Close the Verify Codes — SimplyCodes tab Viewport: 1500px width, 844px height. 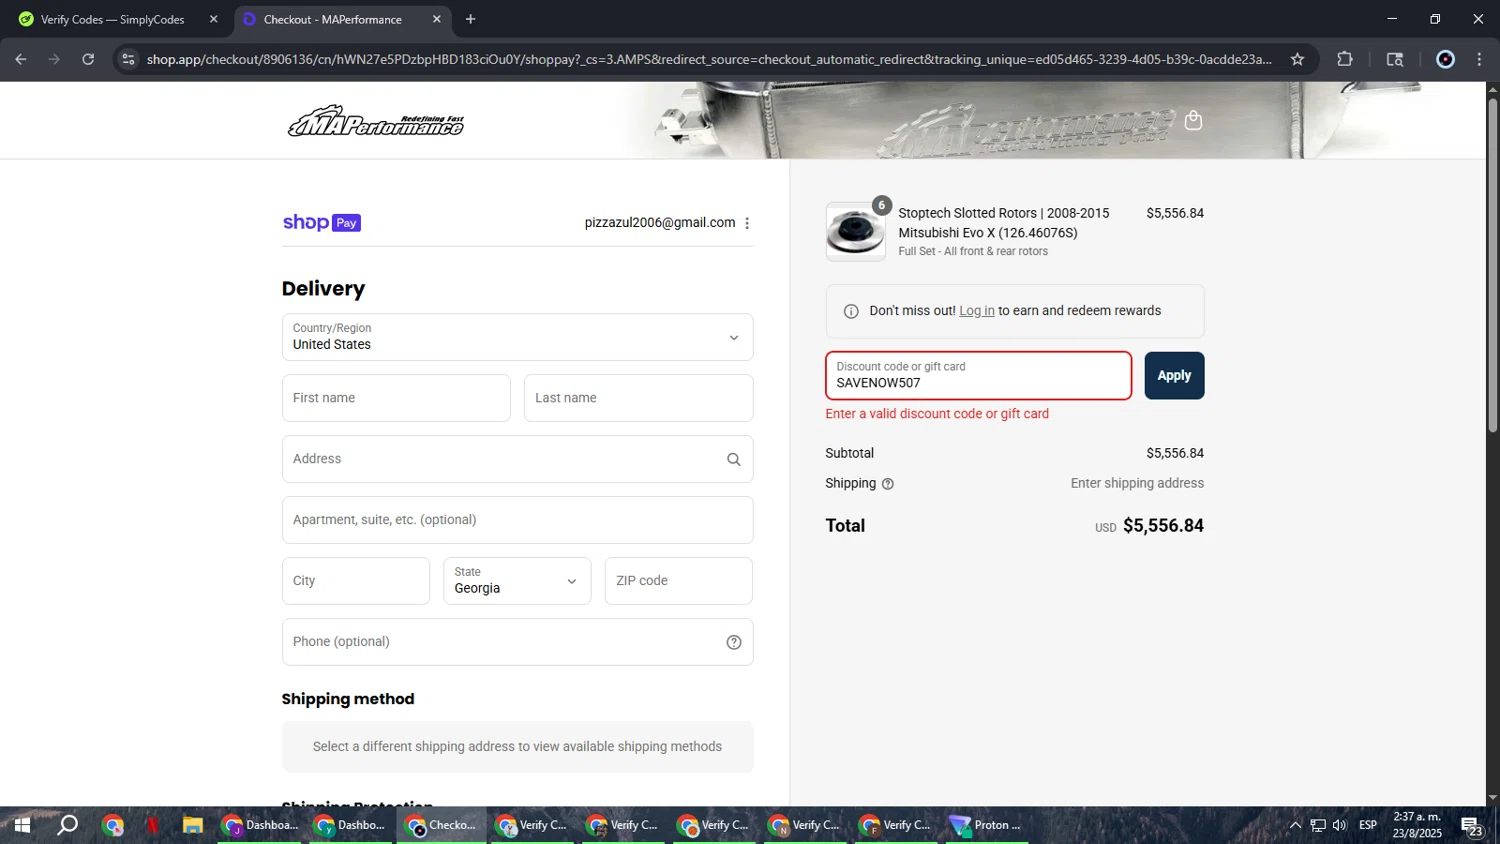click(213, 19)
